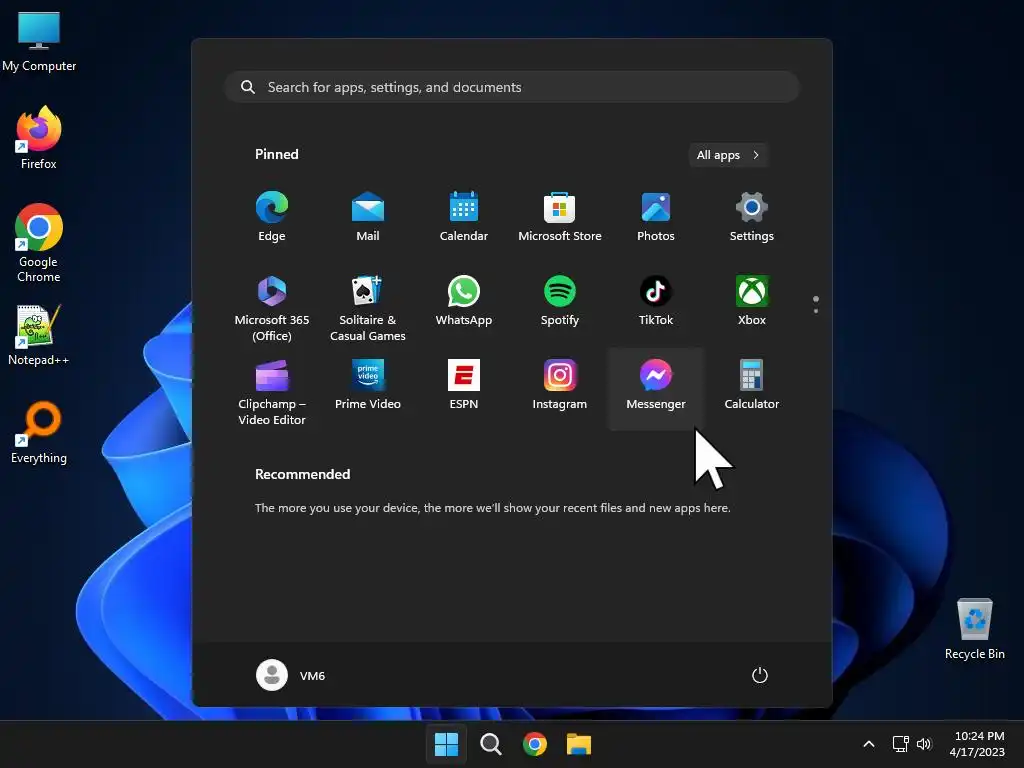Launch Solitaire & Casual Games
This screenshot has height=768, width=1024.
coord(368,307)
